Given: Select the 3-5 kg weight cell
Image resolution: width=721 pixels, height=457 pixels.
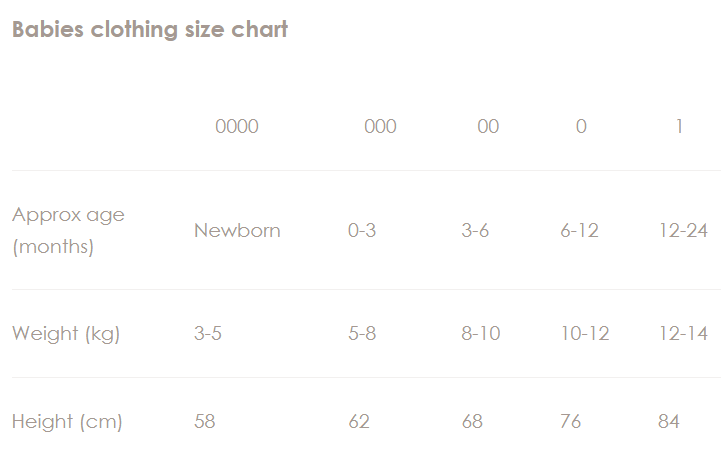Looking at the screenshot, I should (208, 333).
